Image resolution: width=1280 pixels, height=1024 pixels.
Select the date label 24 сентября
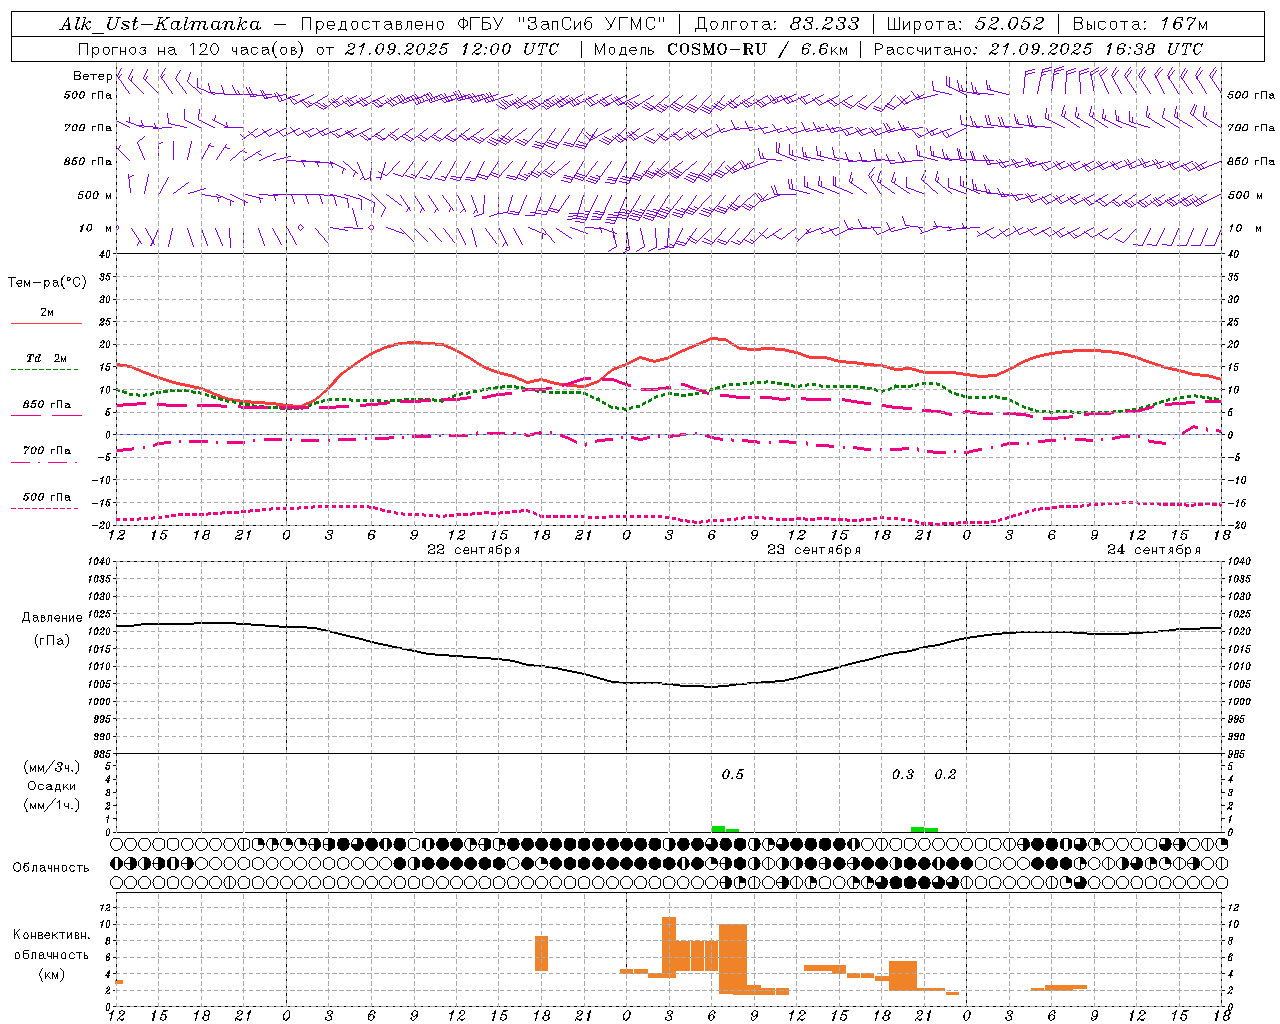pyautogui.click(x=1154, y=550)
